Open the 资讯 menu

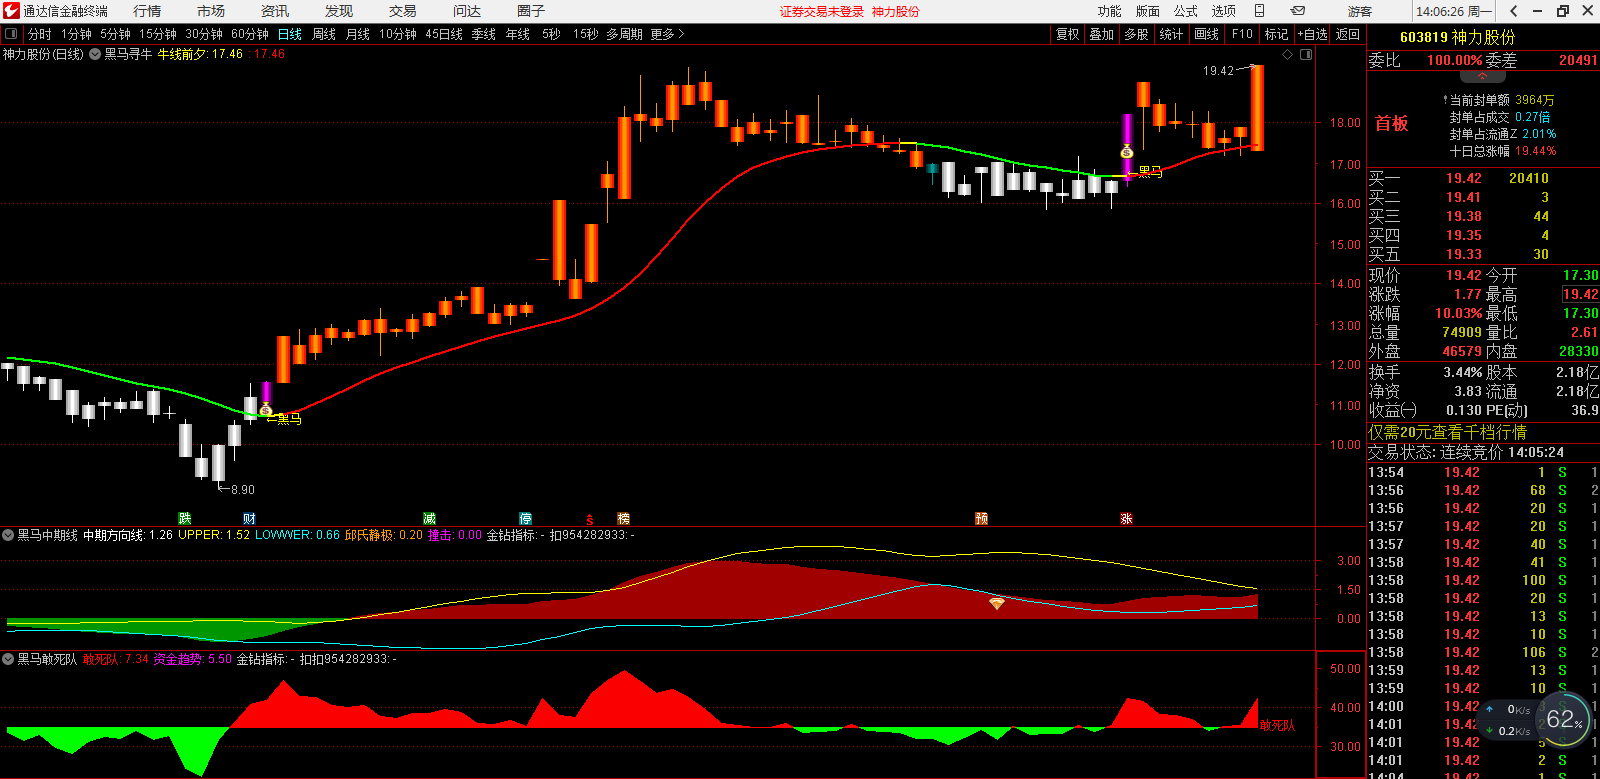pos(275,11)
